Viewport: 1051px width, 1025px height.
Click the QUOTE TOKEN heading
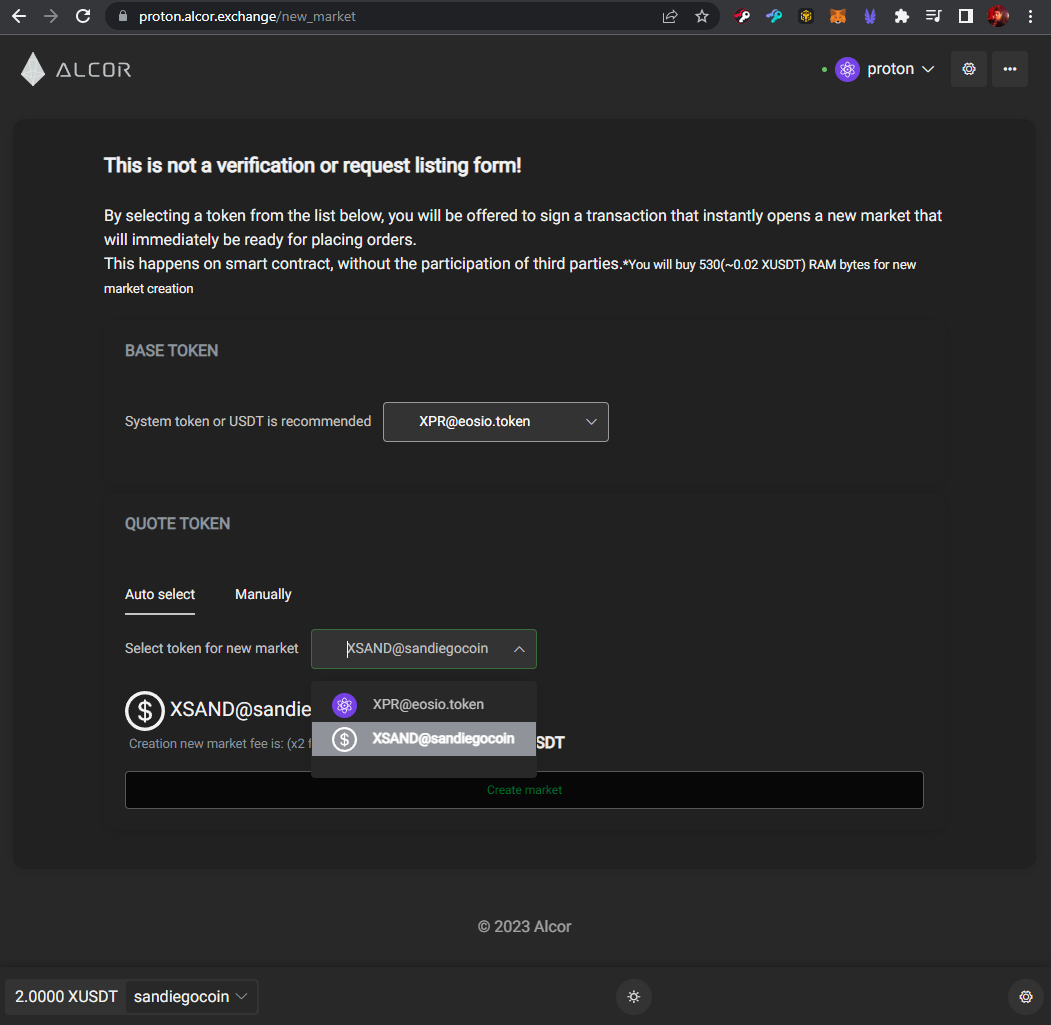(178, 524)
